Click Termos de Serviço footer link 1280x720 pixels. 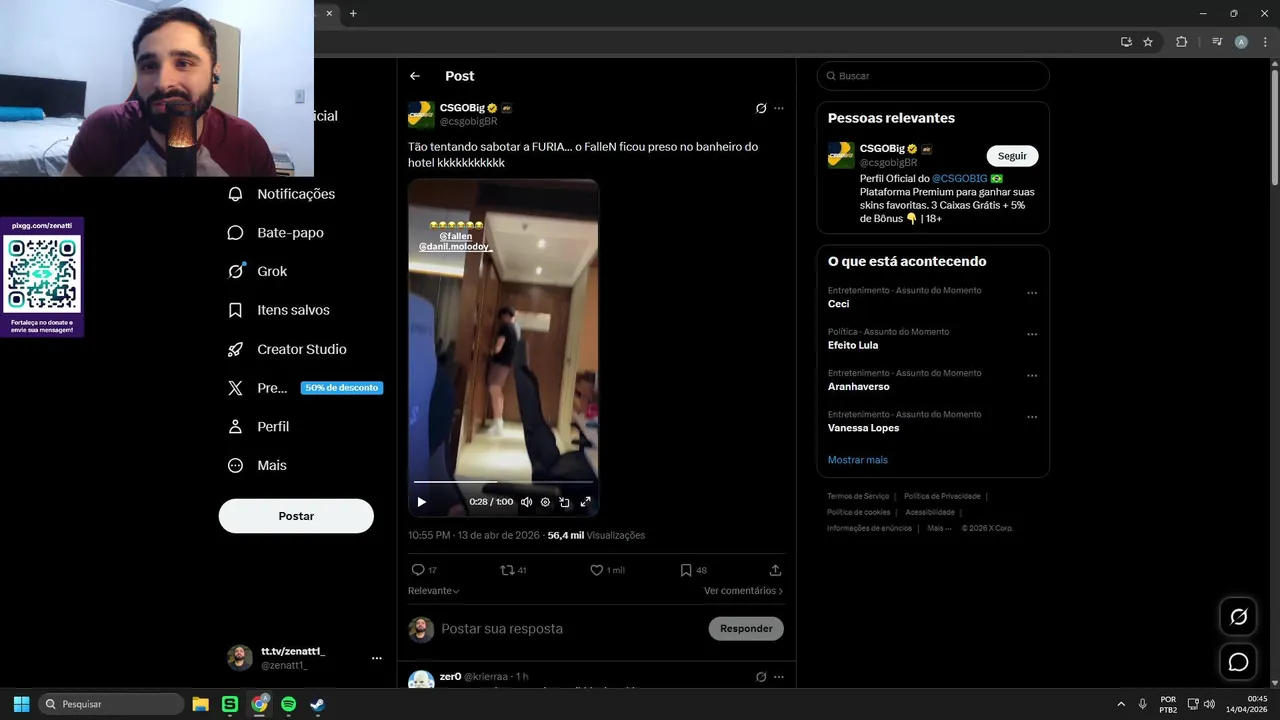858,496
